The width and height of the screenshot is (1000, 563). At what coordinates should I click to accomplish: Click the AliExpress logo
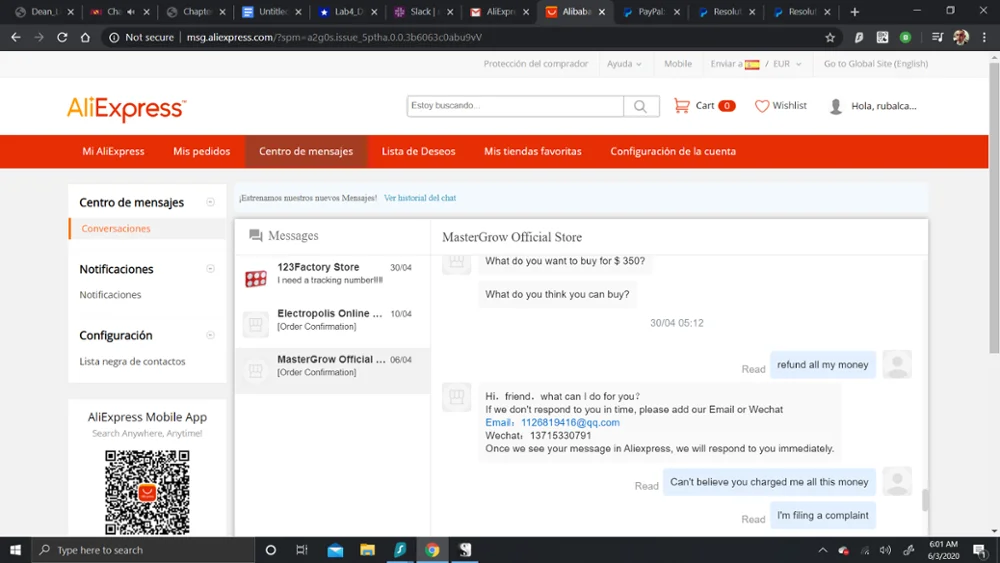pos(126,108)
